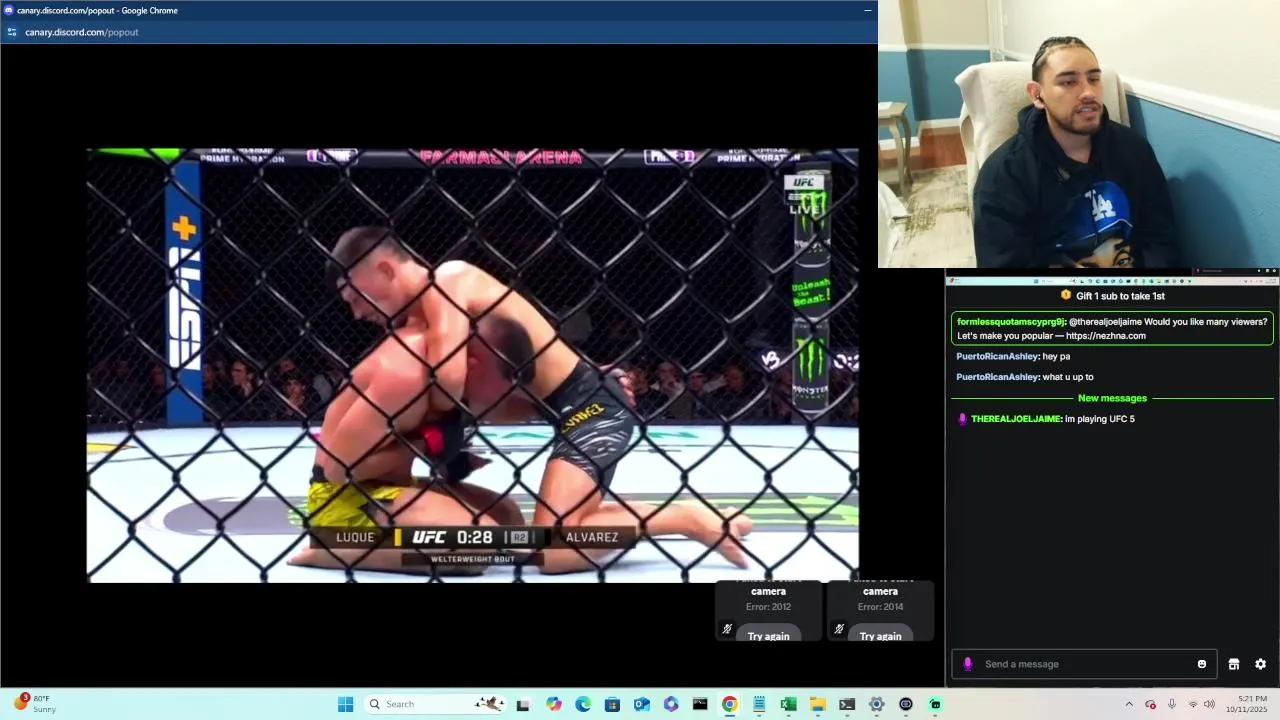Open Notepad from the taskbar
The image size is (1280, 720).
[759, 704]
